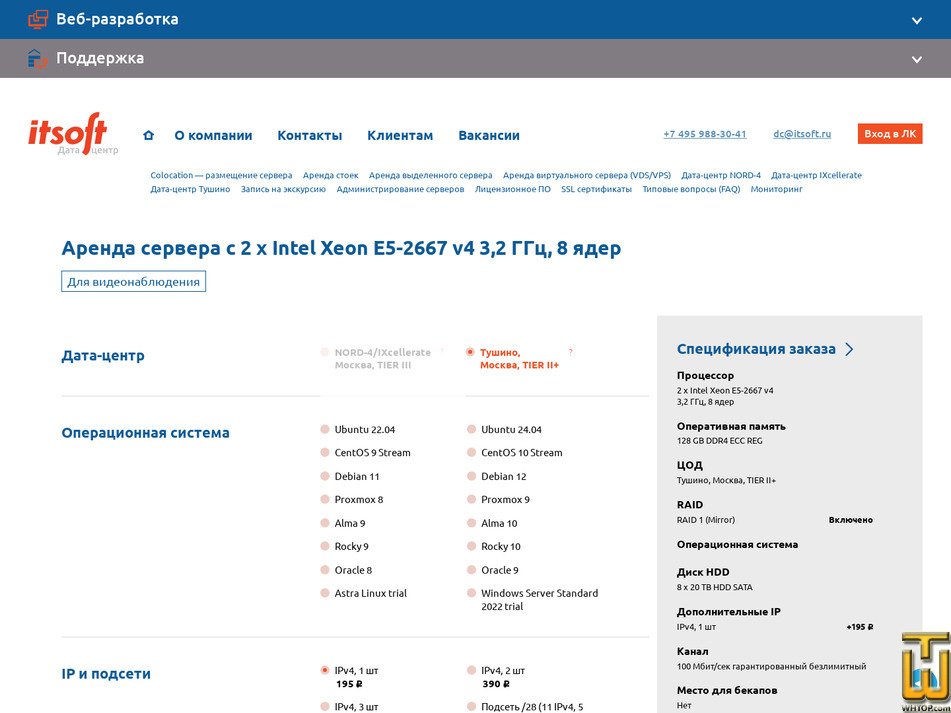Pick Rocky 10 operating system
The height and width of the screenshot is (713, 951).
click(471, 546)
